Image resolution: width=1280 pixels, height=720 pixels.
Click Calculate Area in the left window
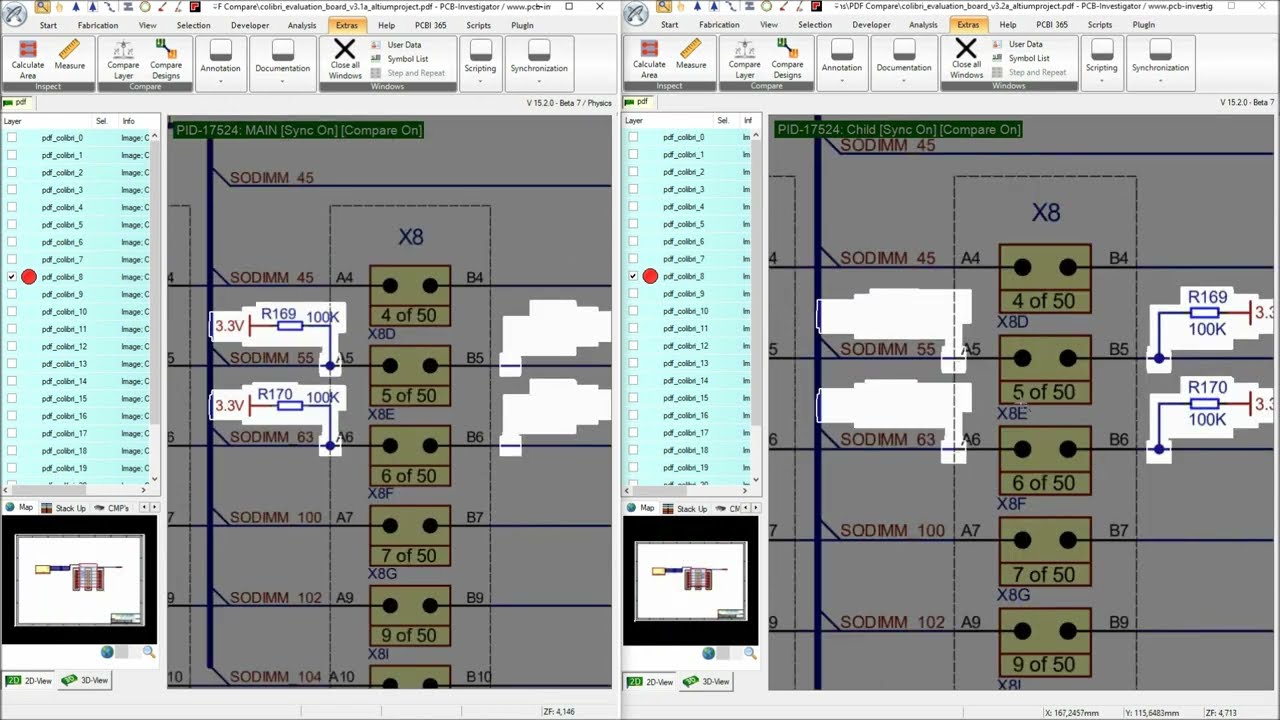click(x=28, y=60)
